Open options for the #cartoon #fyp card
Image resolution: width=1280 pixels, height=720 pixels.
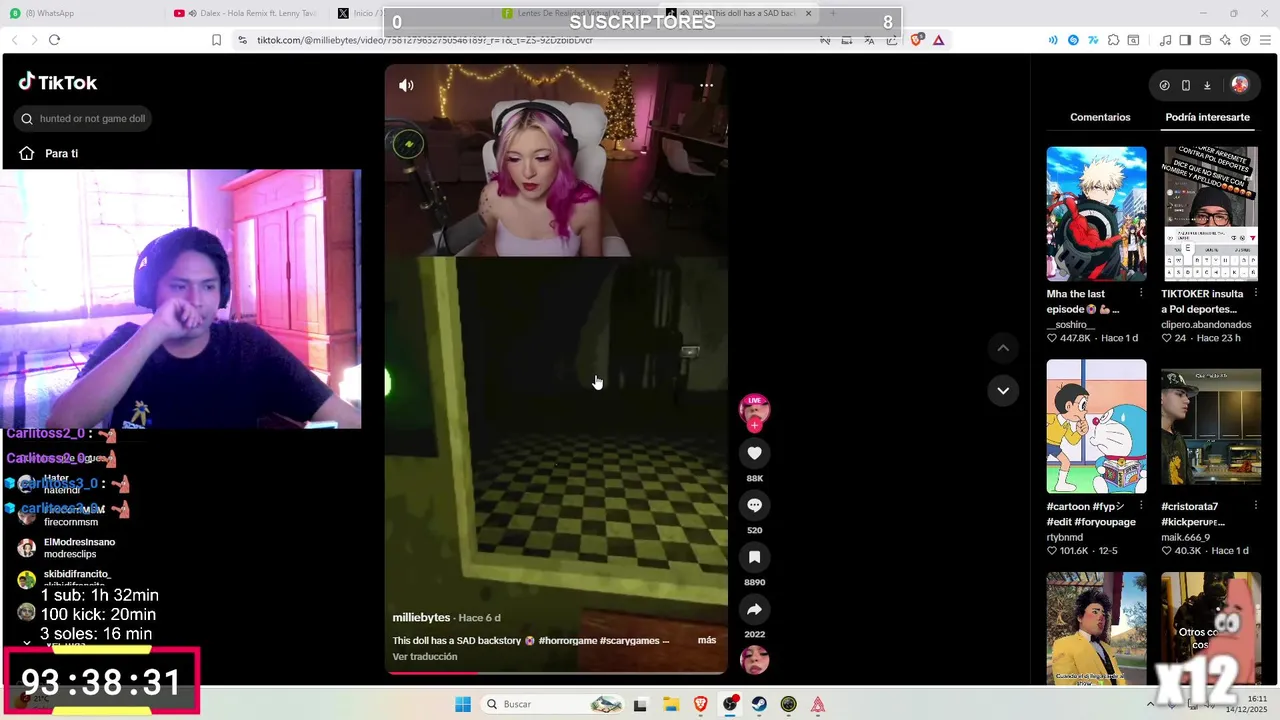point(1141,506)
